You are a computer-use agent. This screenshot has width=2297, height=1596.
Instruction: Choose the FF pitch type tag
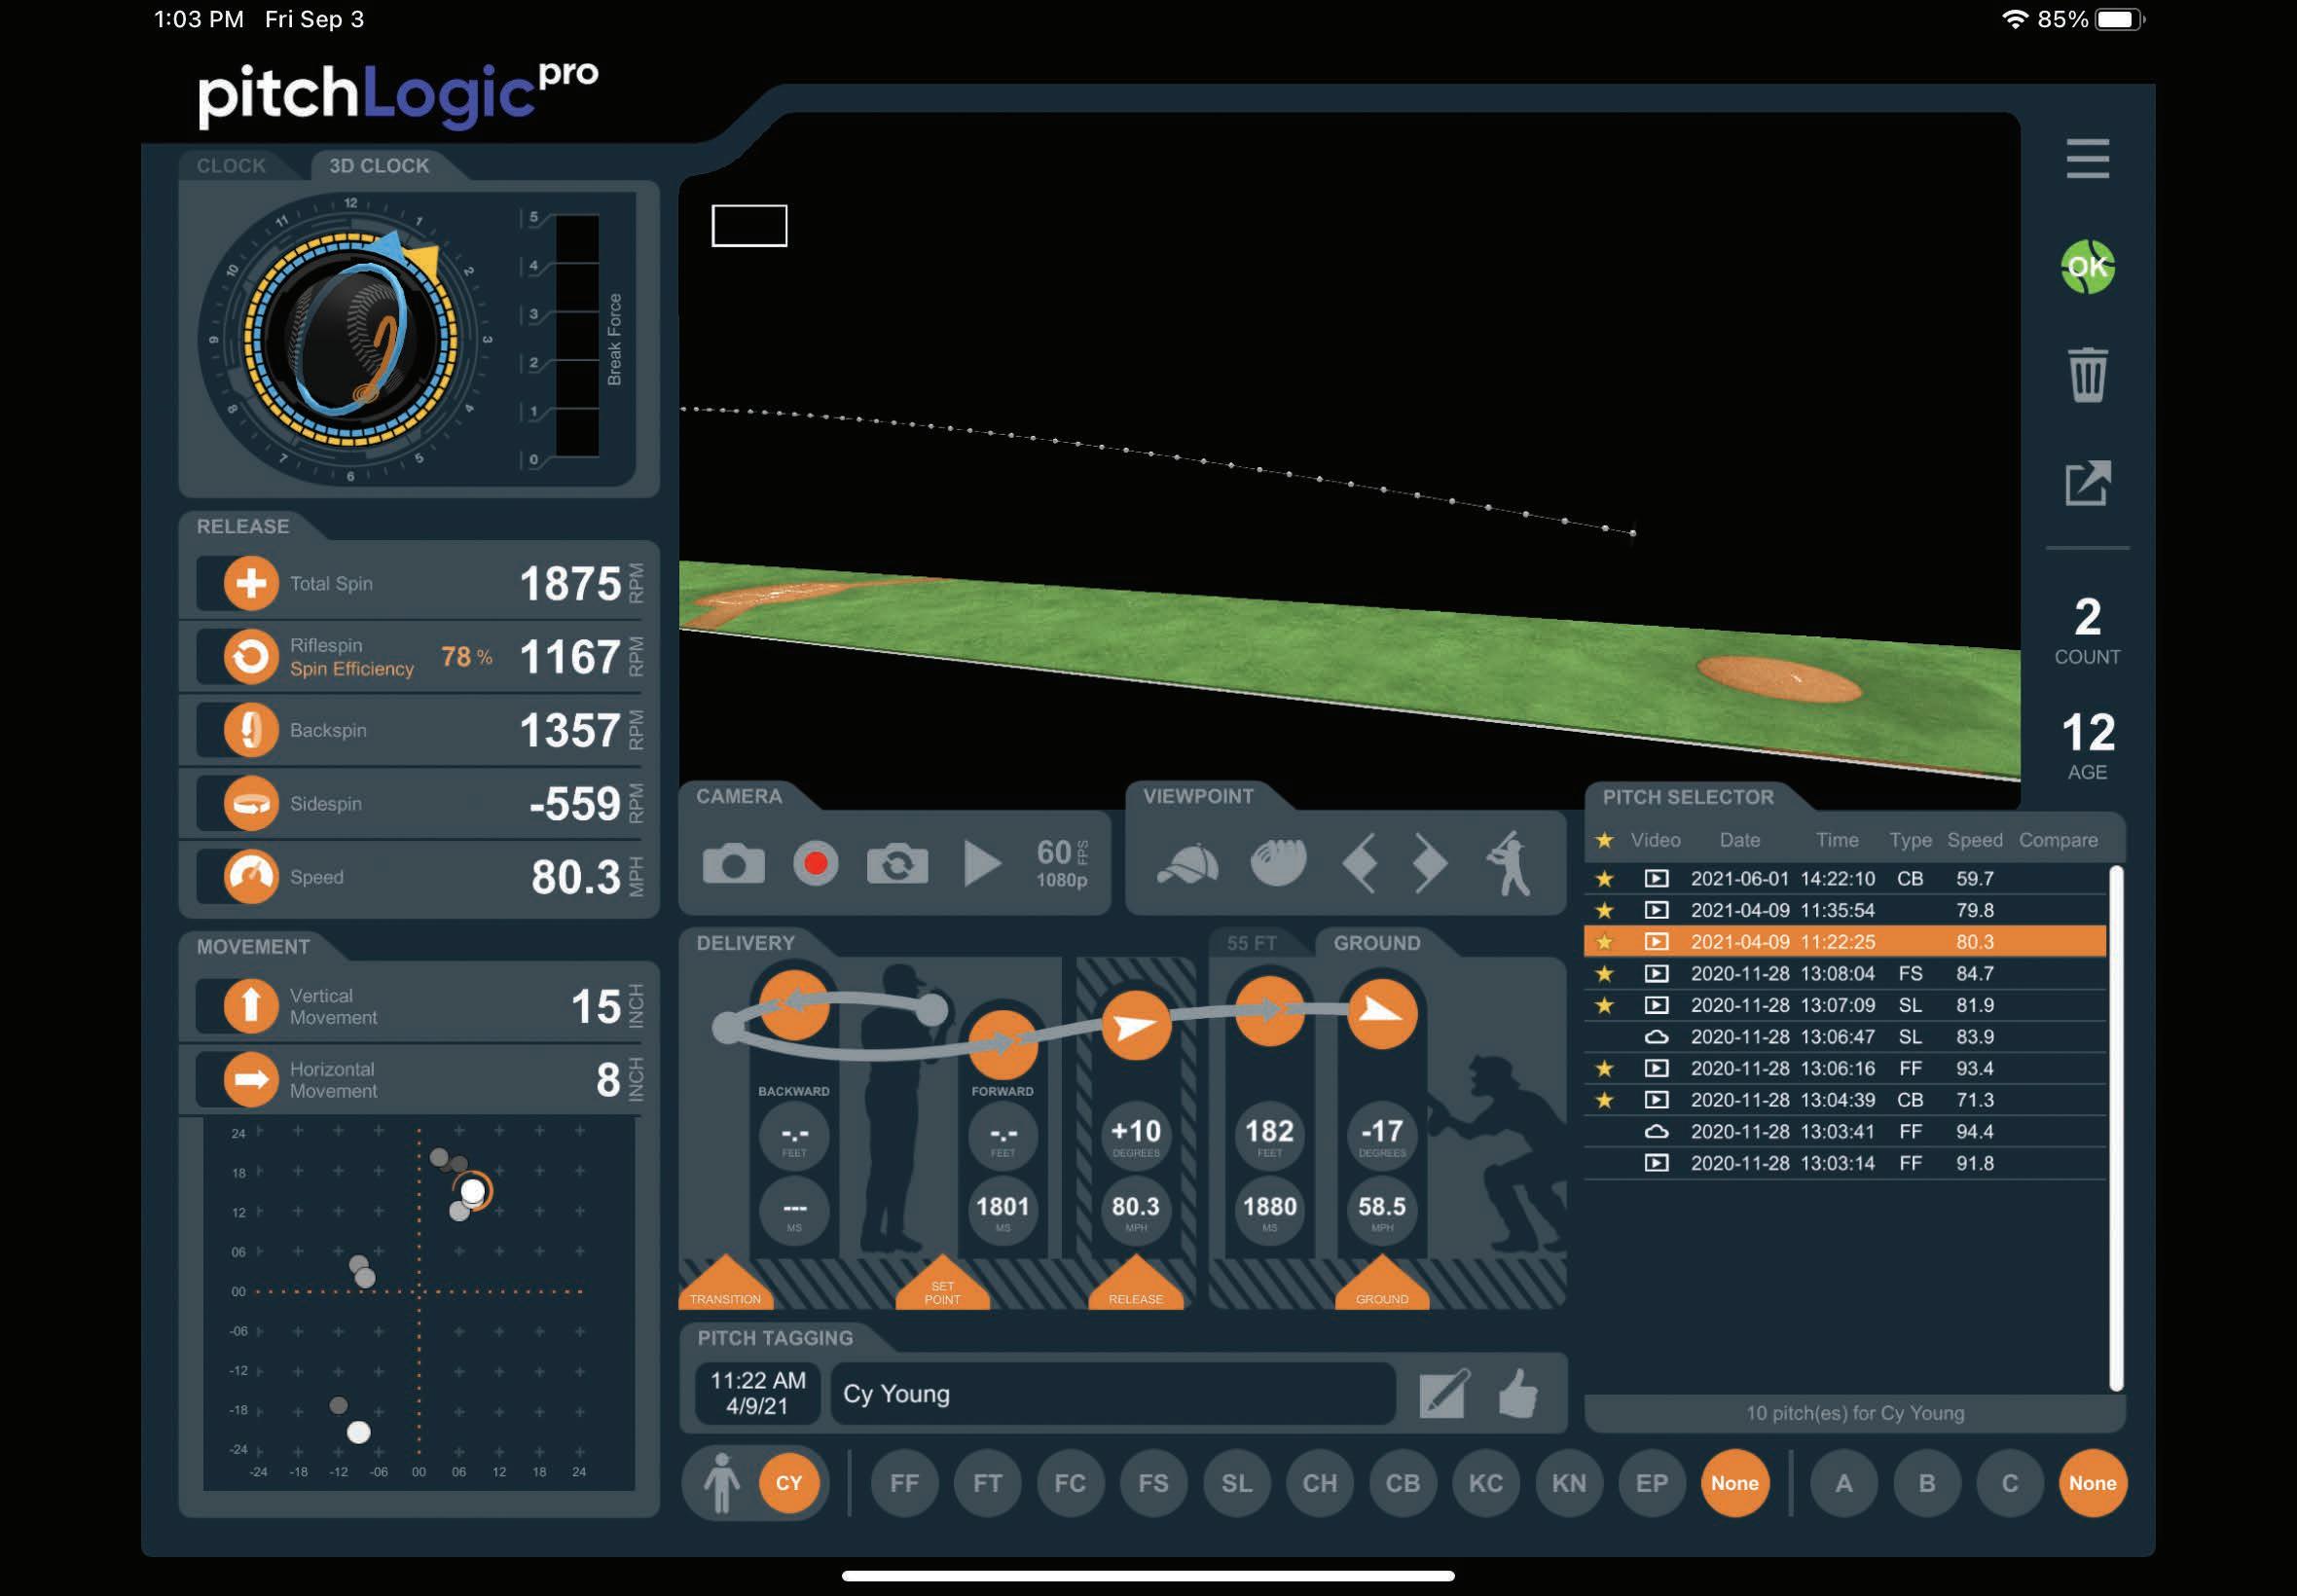click(904, 1483)
